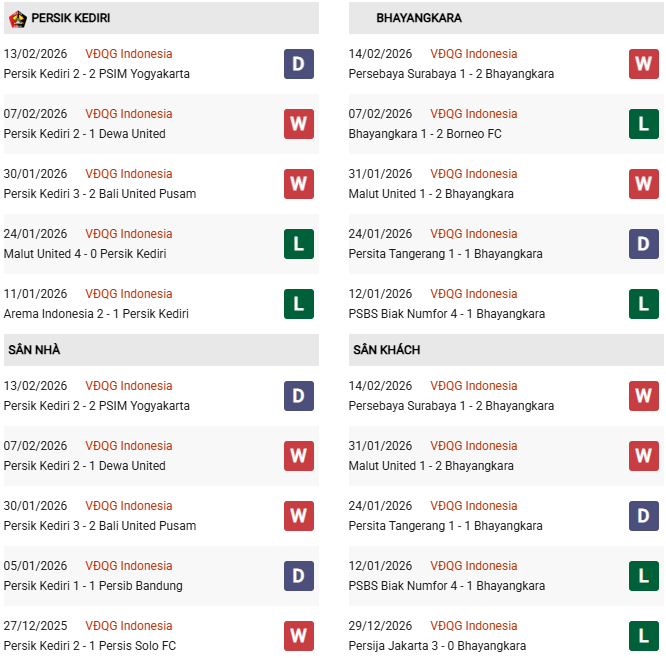Click the draw badge for Persik Kediri vs Persib Bandung
Image resolution: width=666 pixels, height=658 pixels.
click(298, 576)
